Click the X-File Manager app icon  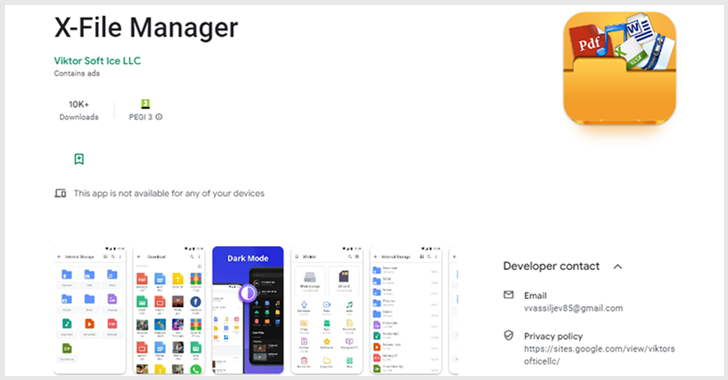(619, 68)
